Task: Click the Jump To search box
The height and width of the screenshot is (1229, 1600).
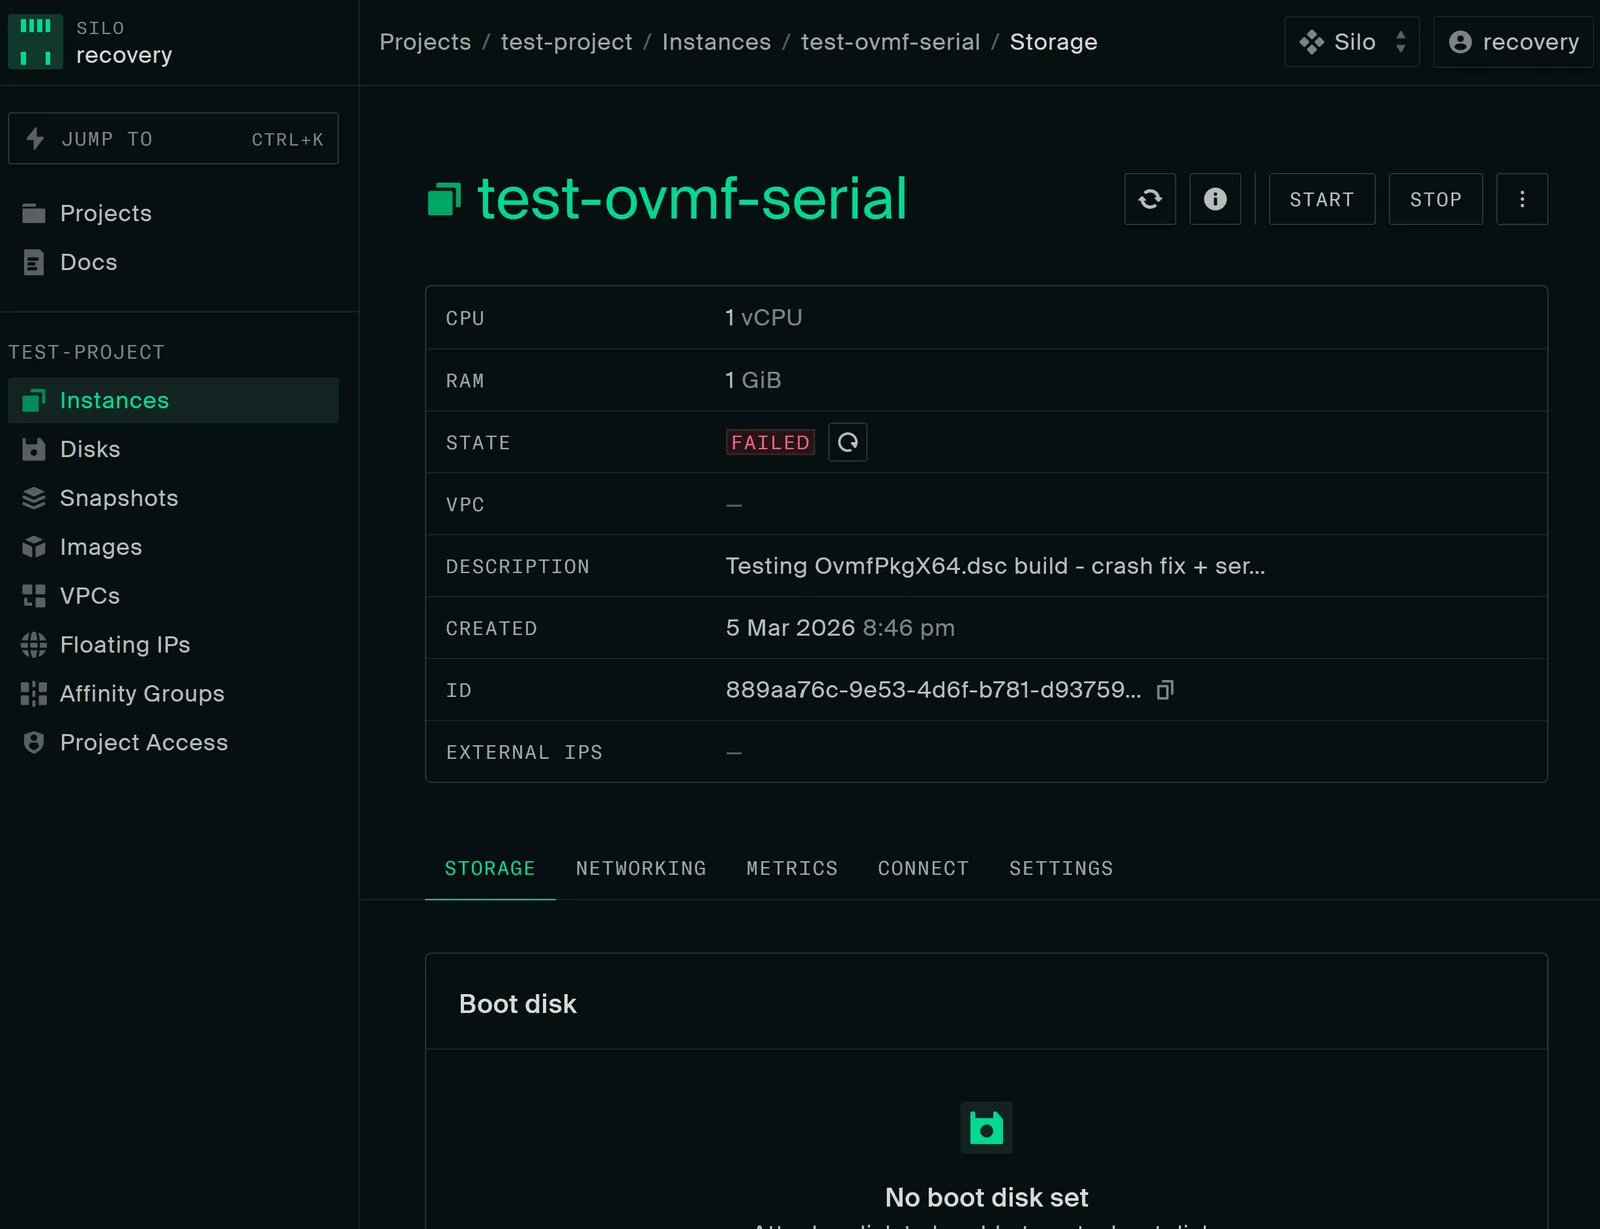Action: pos(173,139)
